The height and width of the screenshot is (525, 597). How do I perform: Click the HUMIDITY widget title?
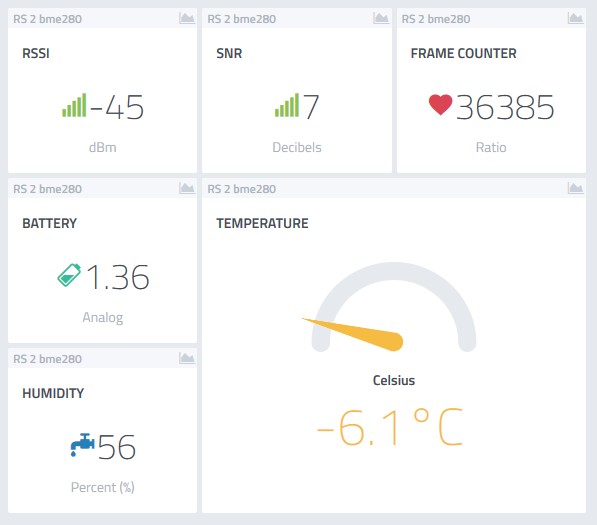click(x=53, y=393)
